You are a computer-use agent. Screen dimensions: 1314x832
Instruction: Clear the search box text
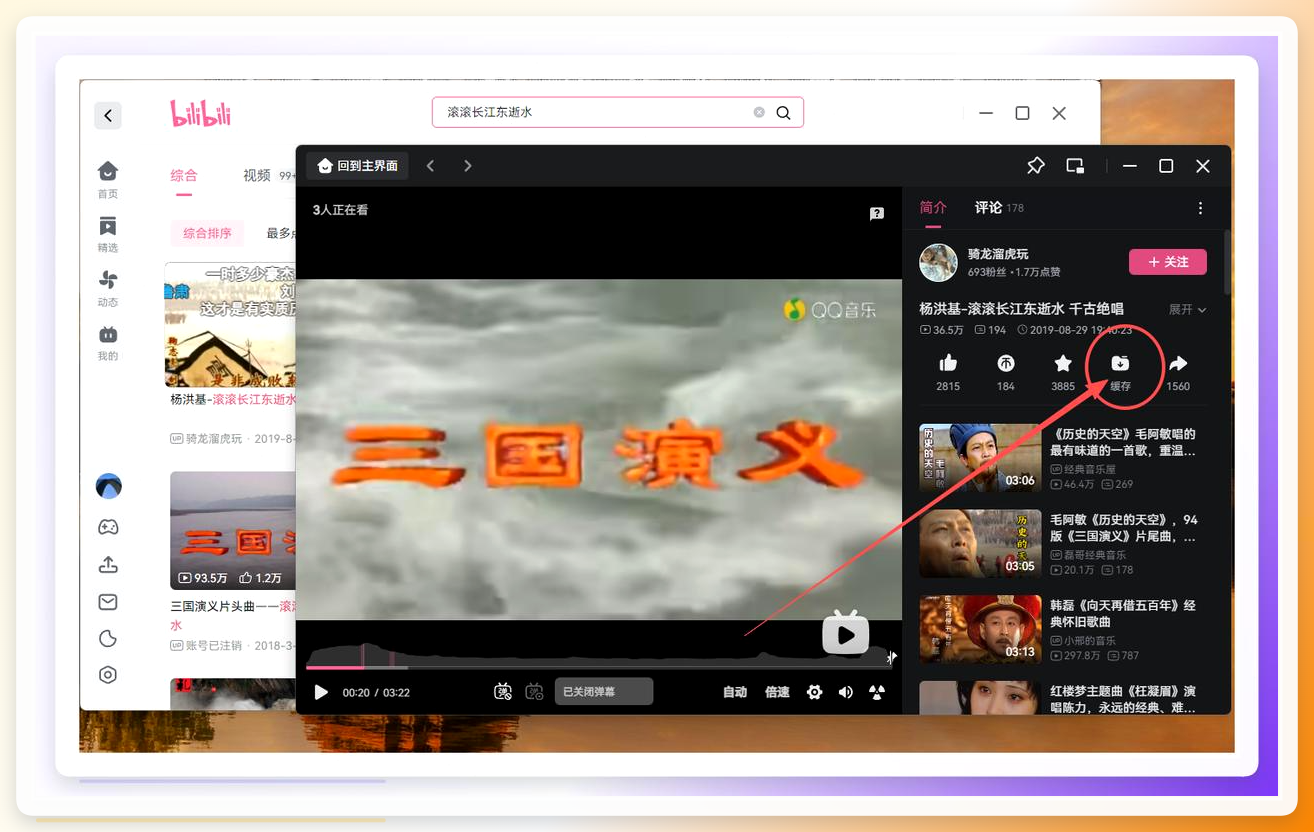coord(759,112)
